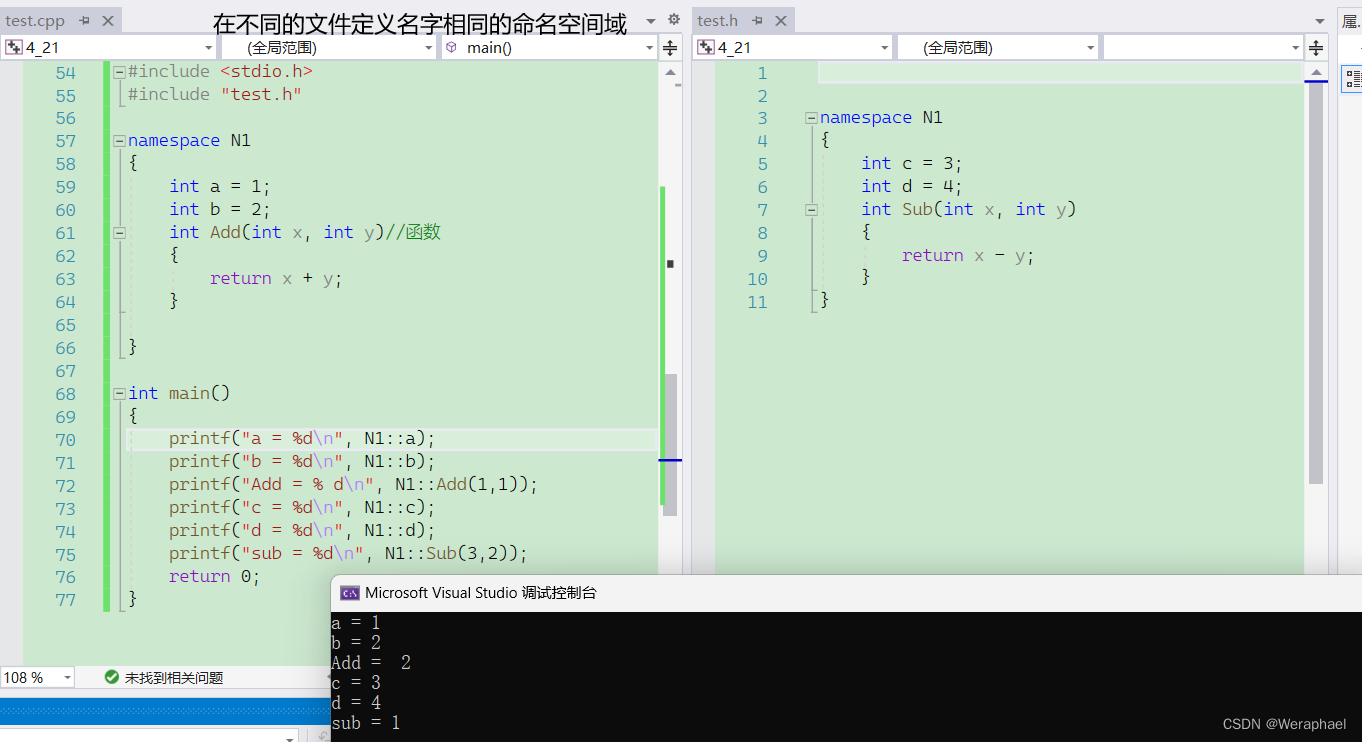
Task: Click the 'return 0;' line in main
Action: coord(214,578)
